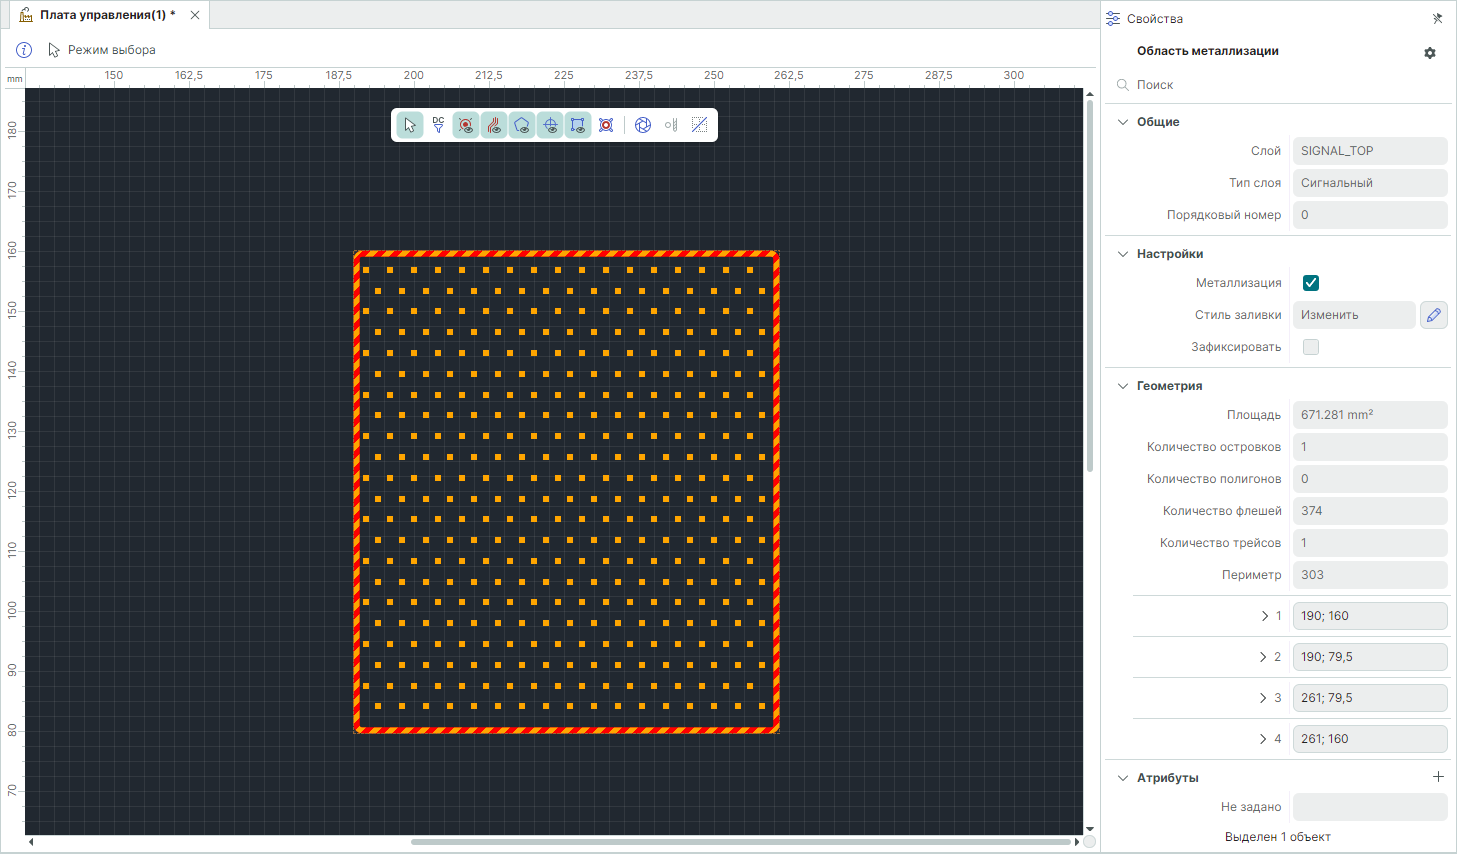Click Изменить fill style button
The width and height of the screenshot is (1457, 854).
pyautogui.click(x=1354, y=315)
